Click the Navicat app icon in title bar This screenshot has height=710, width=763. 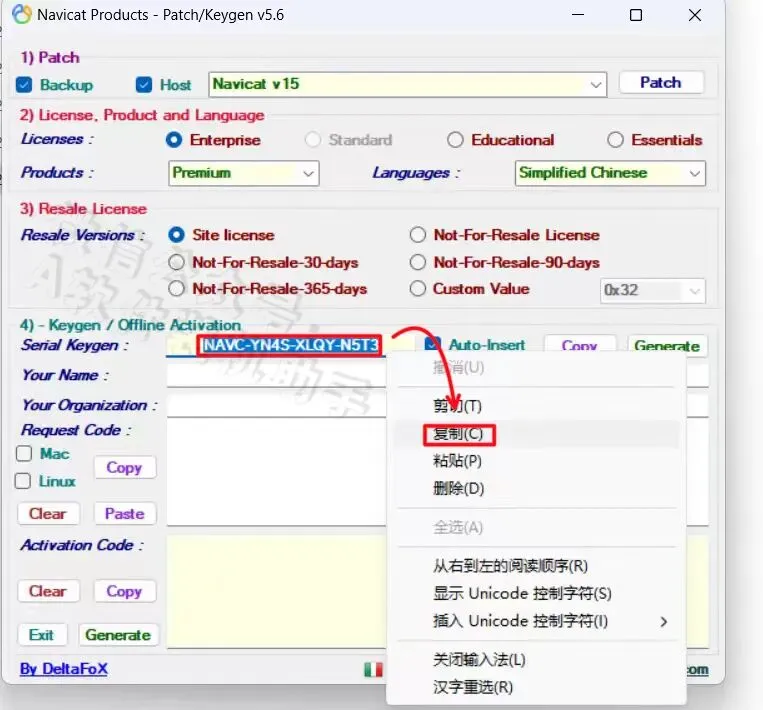point(22,15)
